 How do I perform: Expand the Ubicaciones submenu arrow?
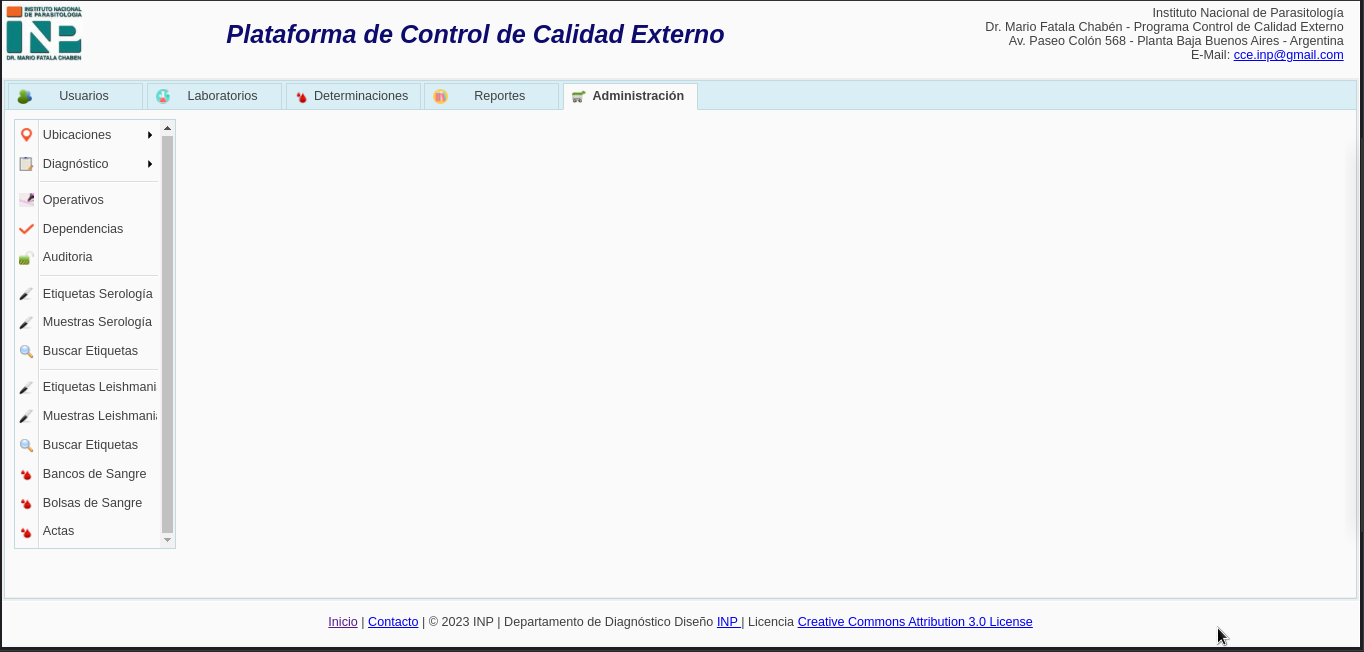(x=150, y=135)
